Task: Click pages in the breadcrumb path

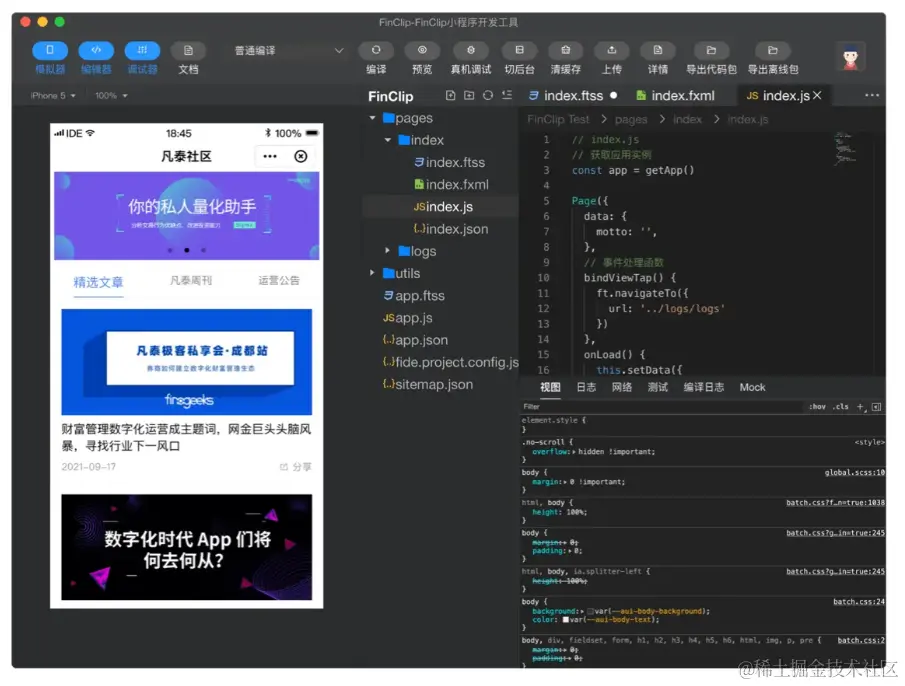Action: (631, 119)
